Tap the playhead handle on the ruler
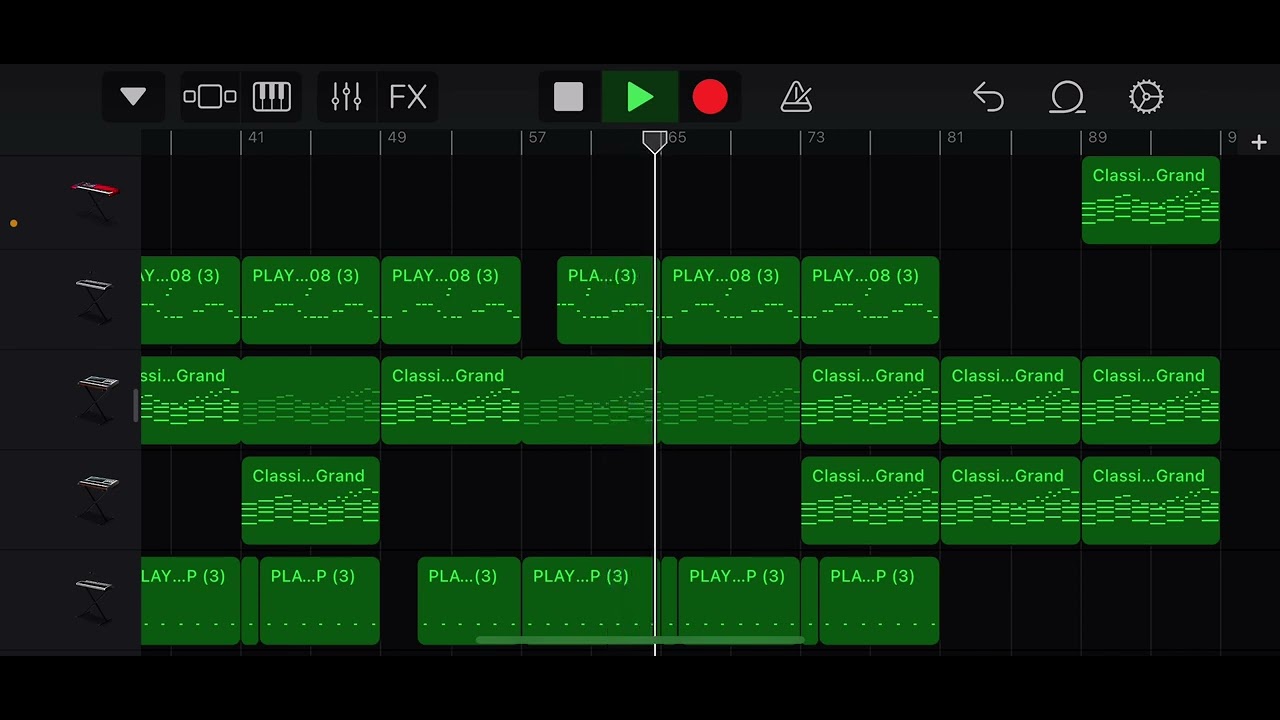Screen dimensions: 1280x720 pos(655,142)
